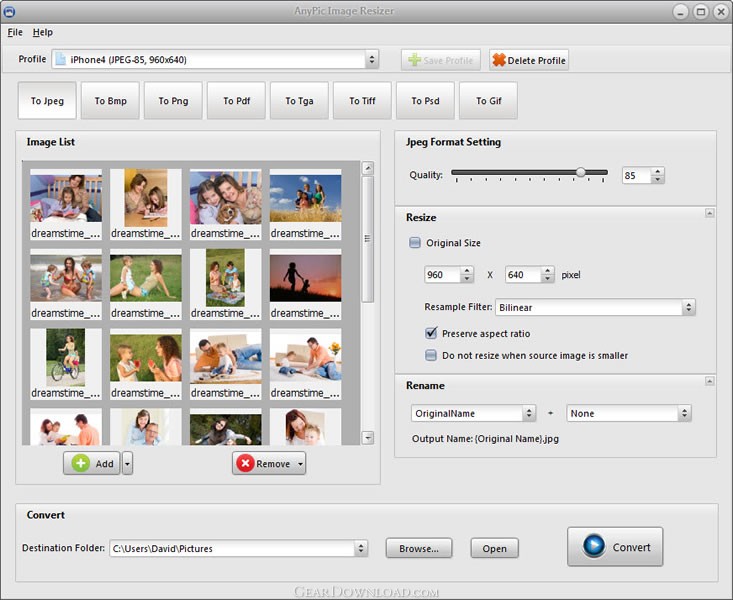Click the Open destination folder button
The height and width of the screenshot is (600, 733).
495,548
